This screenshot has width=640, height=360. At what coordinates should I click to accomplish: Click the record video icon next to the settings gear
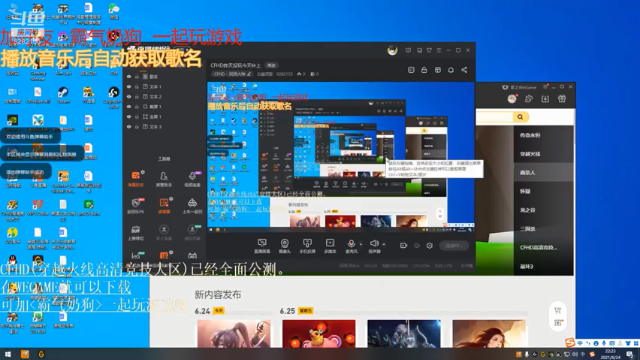(403, 245)
